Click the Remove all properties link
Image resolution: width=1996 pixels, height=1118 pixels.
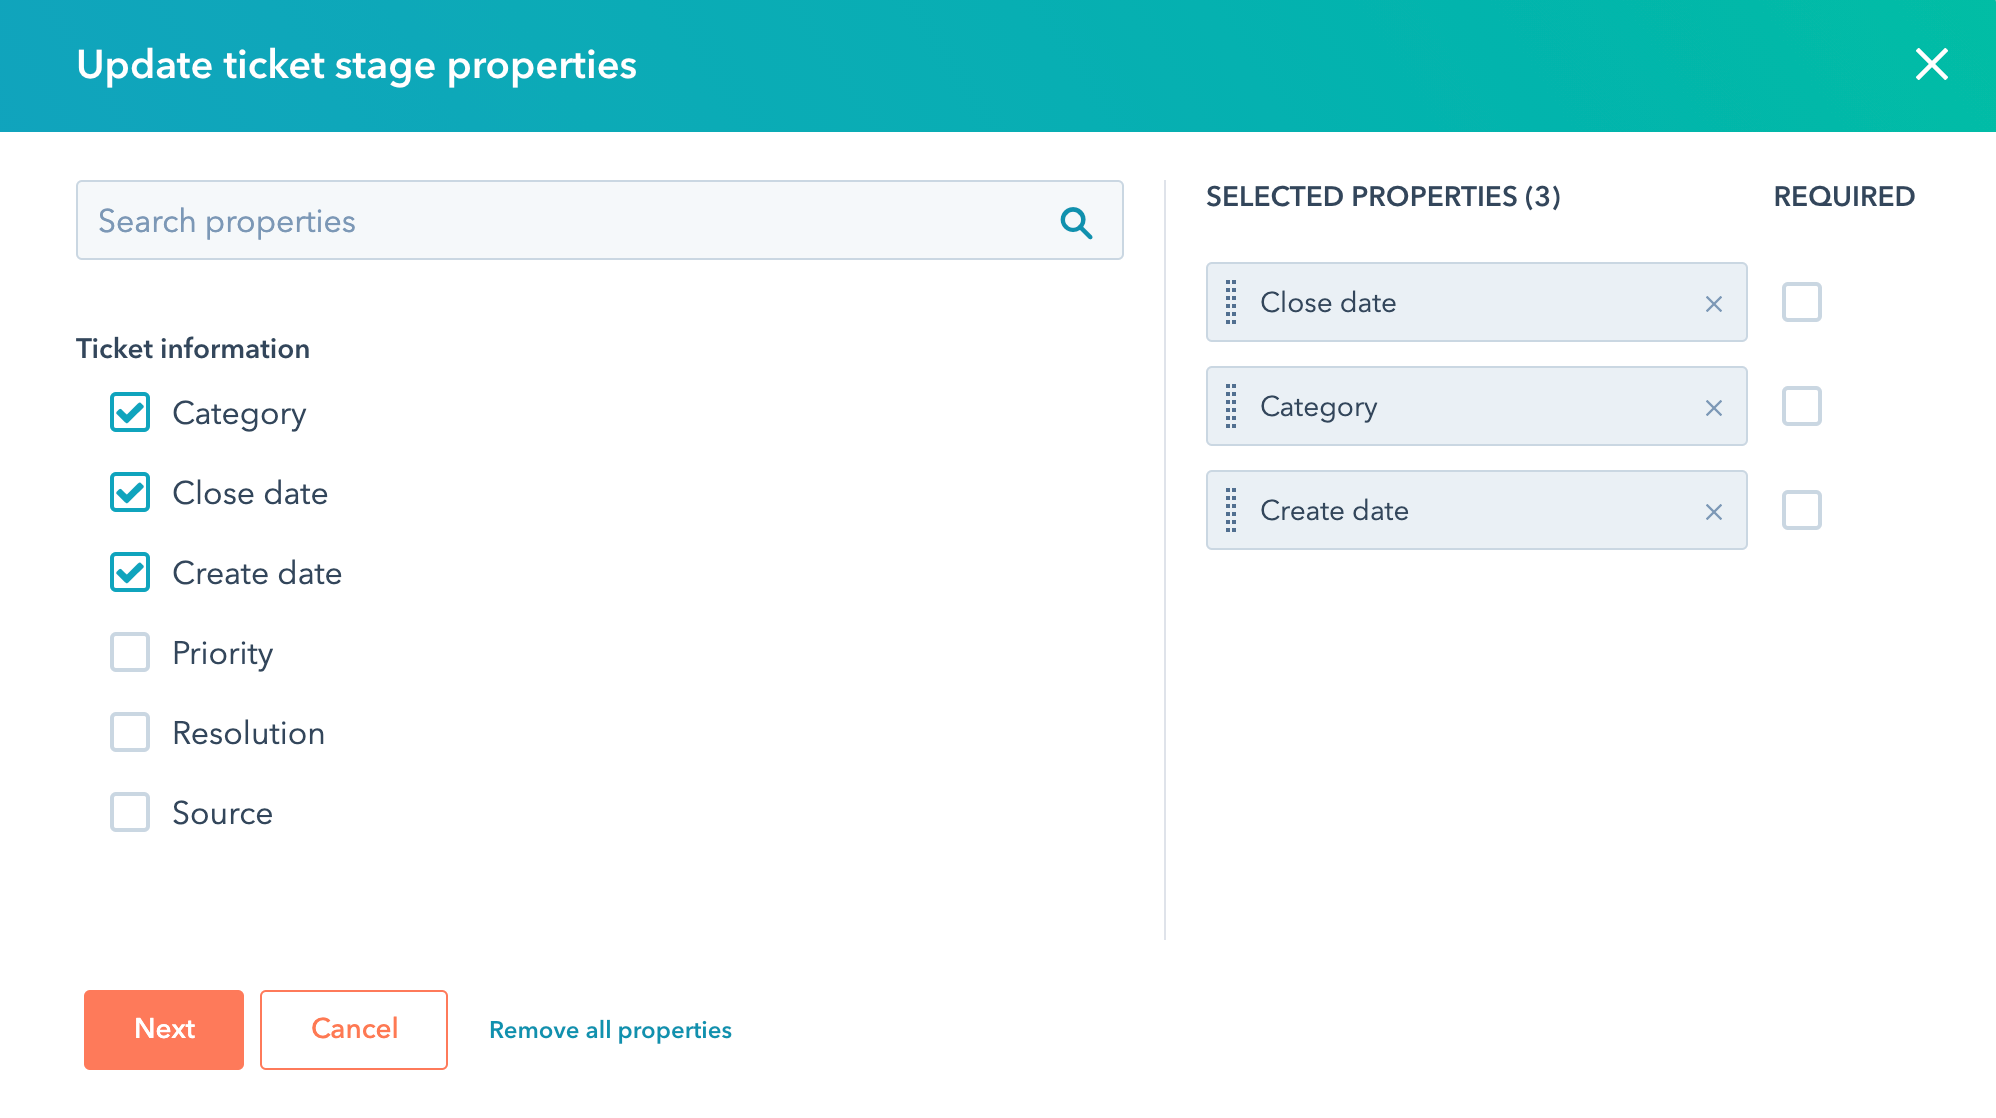[x=610, y=1030]
